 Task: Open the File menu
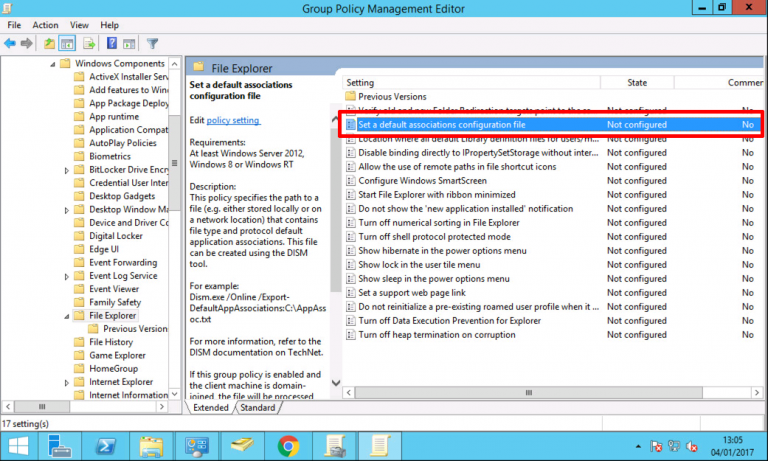point(14,25)
